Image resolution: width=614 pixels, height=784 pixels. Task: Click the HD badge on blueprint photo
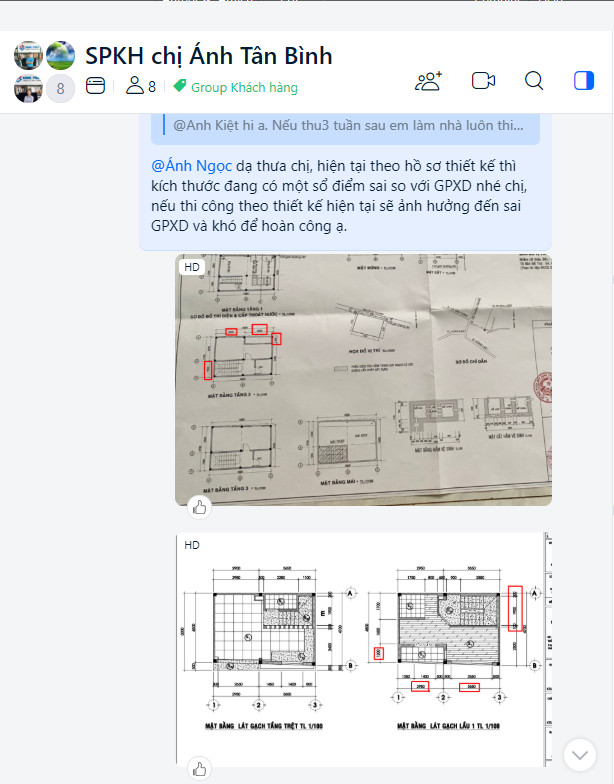click(192, 267)
